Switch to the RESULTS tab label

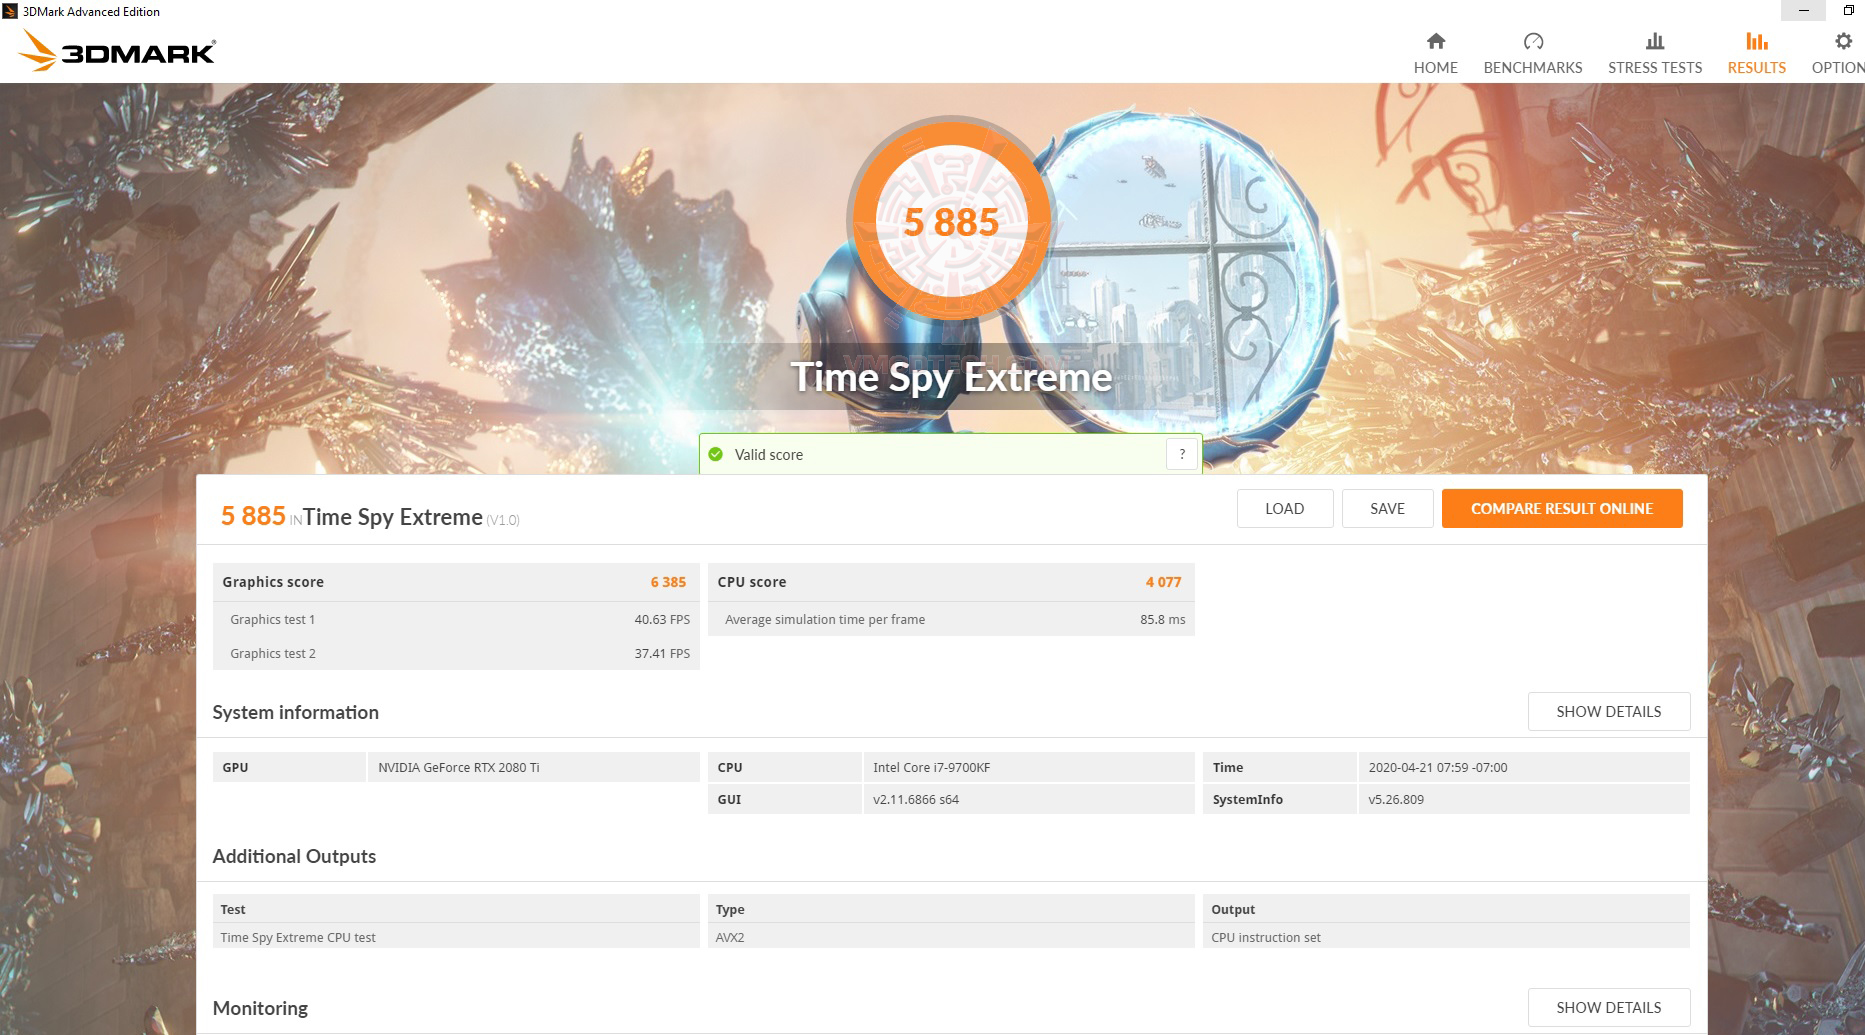click(1757, 68)
